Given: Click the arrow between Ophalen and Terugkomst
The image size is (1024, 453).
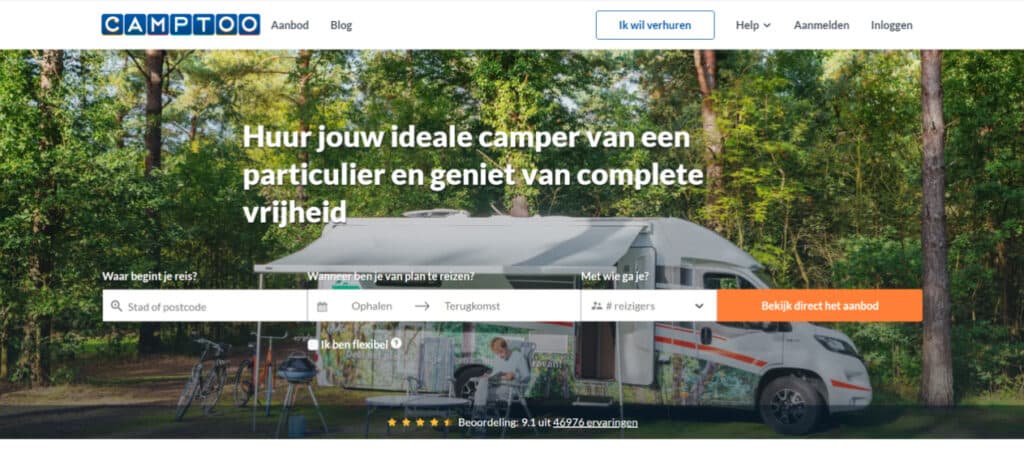Looking at the screenshot, I should coord(422,306).
